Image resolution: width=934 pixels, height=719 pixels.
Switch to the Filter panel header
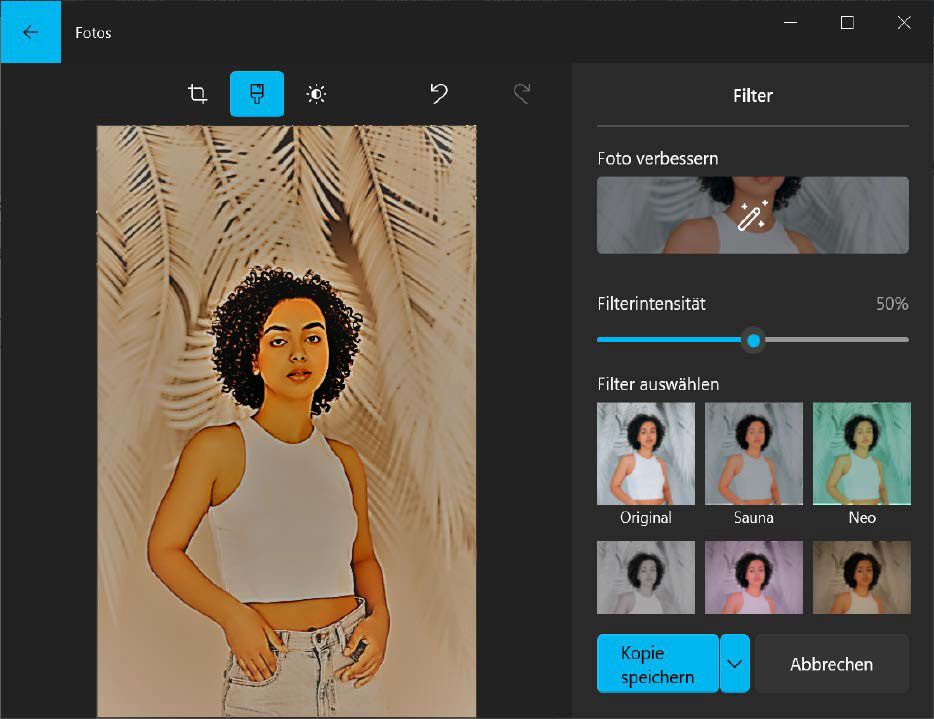click(x=752, y=95)
